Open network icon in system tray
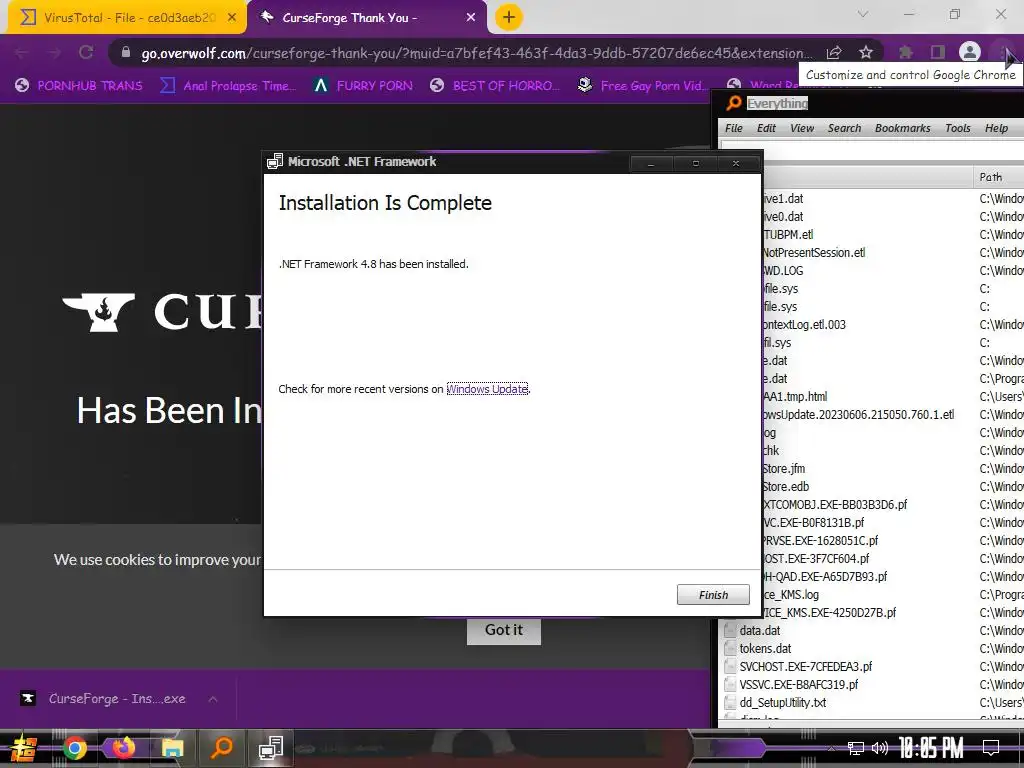The image size is (1024, 768). (855, 748)
